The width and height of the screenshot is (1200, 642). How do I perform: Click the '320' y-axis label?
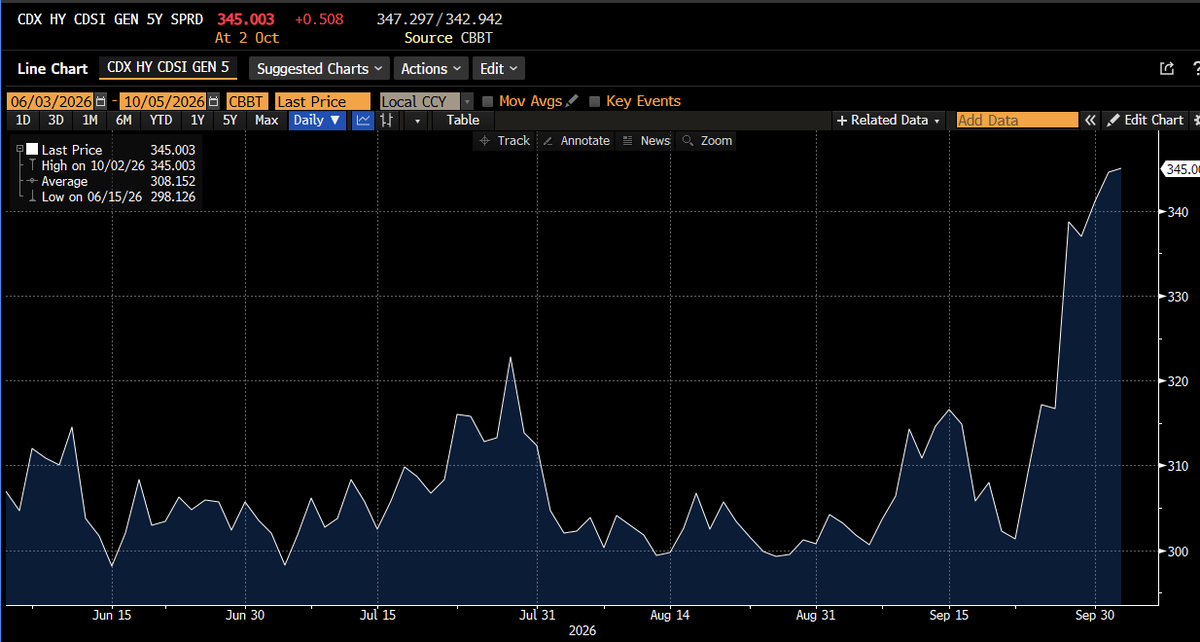1176,381
